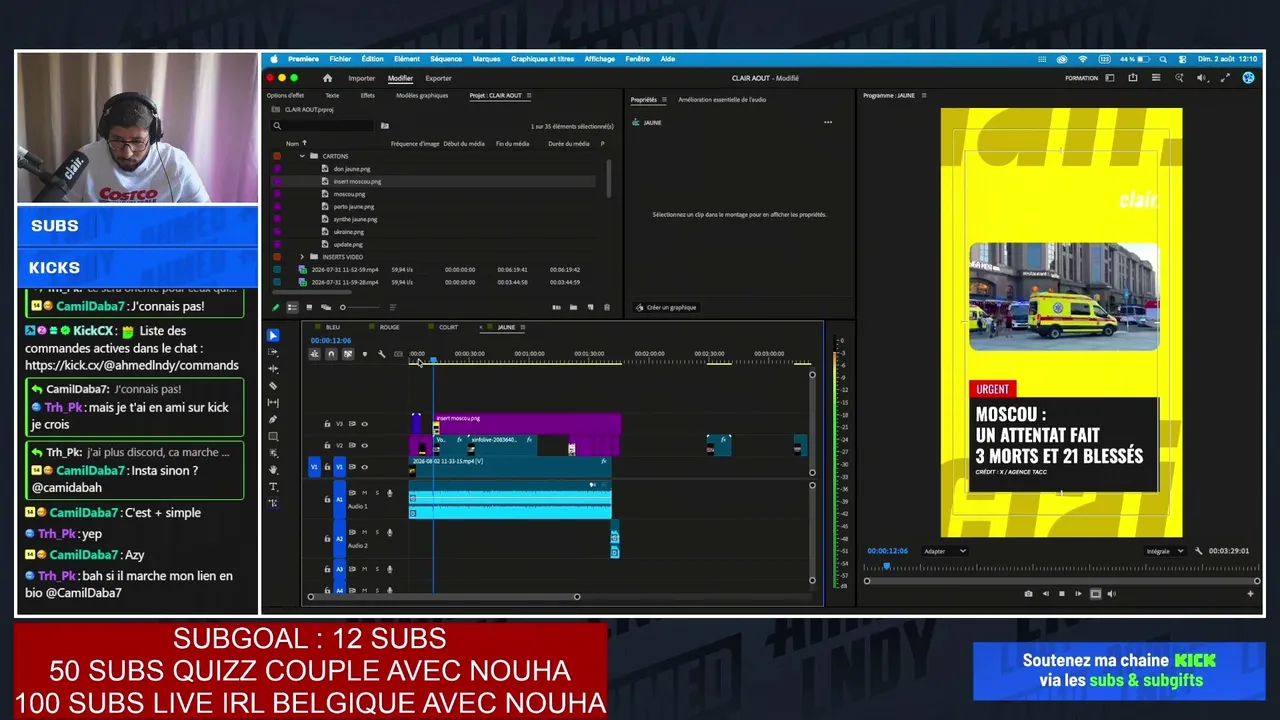The height and width of the screenshot is (720, 1280).
Task: Click the trash icon in project panel
Action: coord(606,307)
